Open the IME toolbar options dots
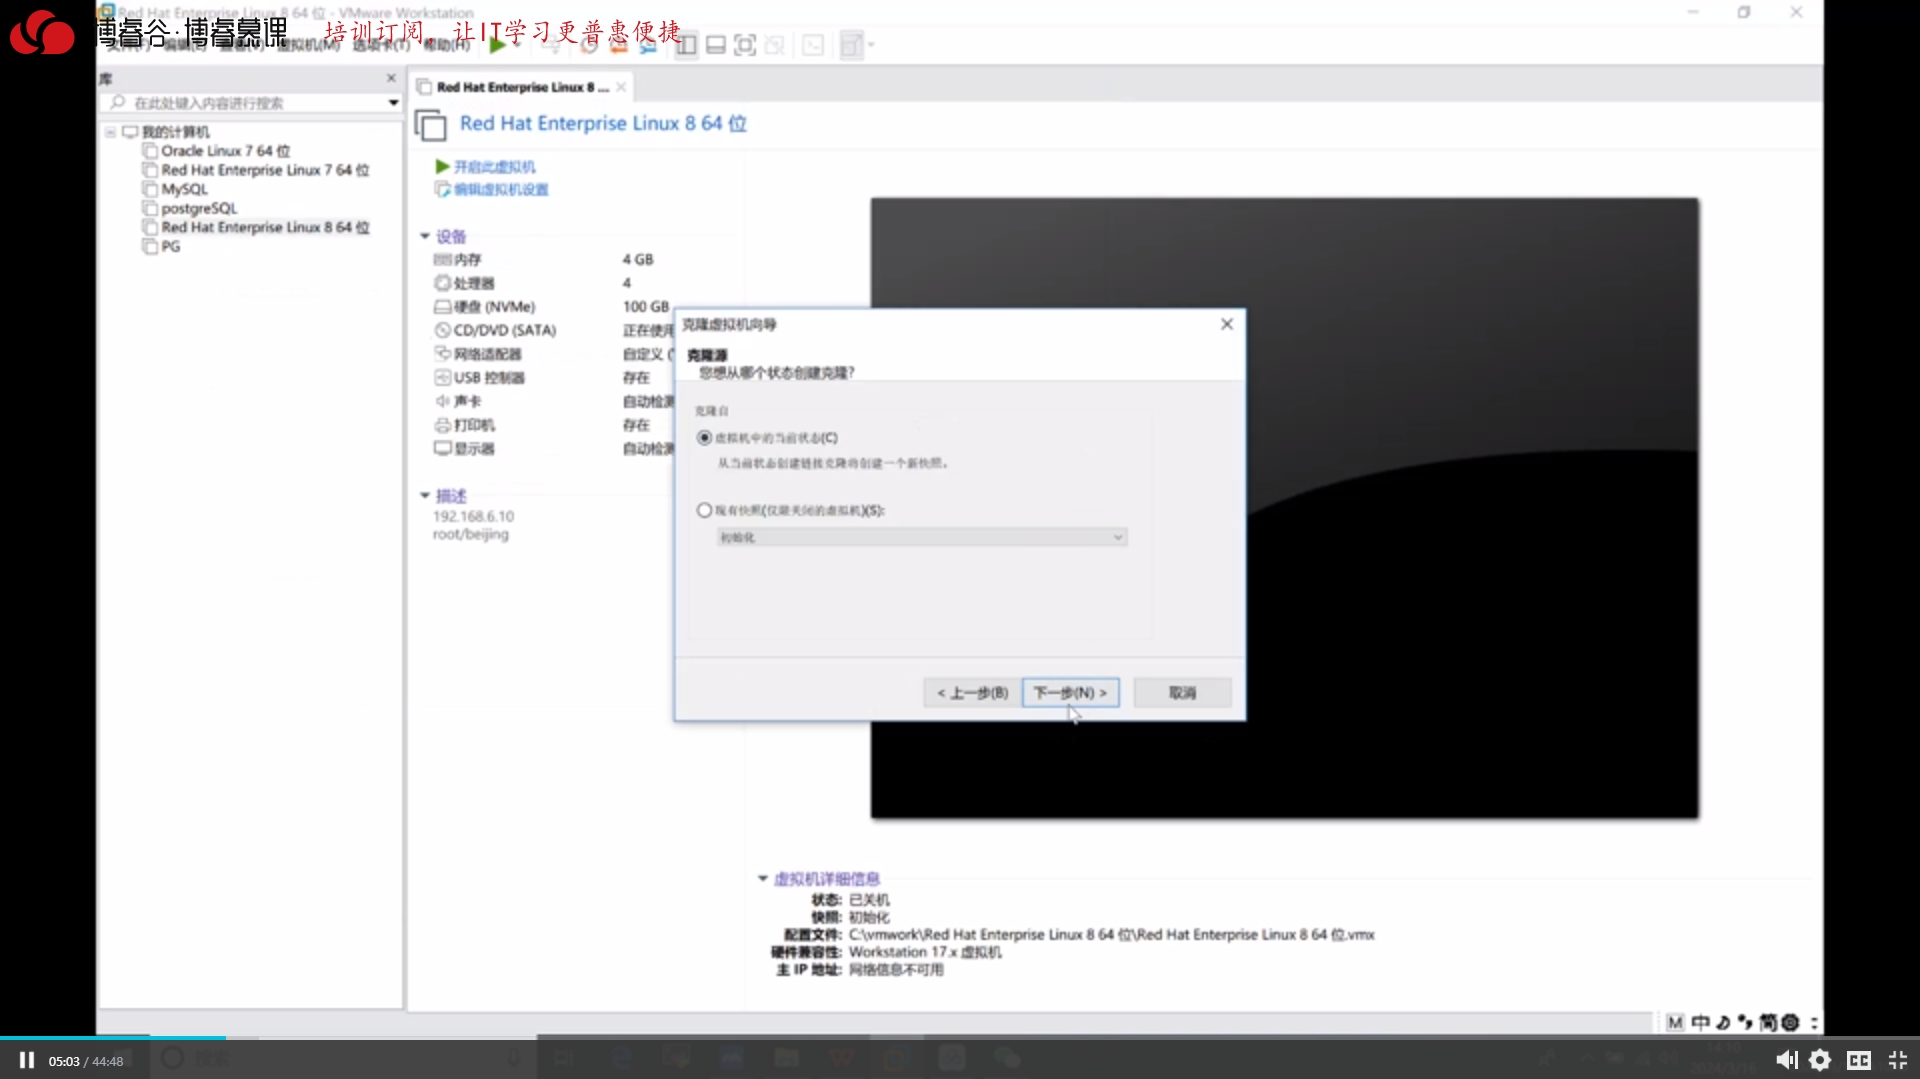1920x1079 pixels. point(1814,1022)
